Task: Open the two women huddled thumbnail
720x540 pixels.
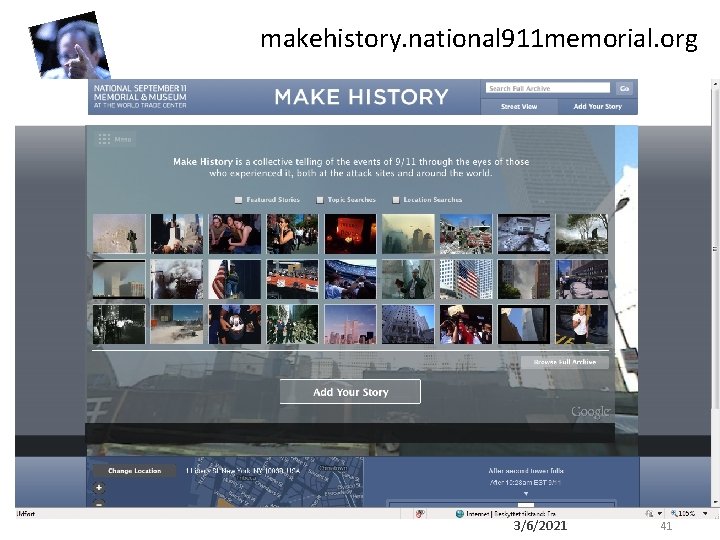Action: pyautogui.click(x=235, y=234)
